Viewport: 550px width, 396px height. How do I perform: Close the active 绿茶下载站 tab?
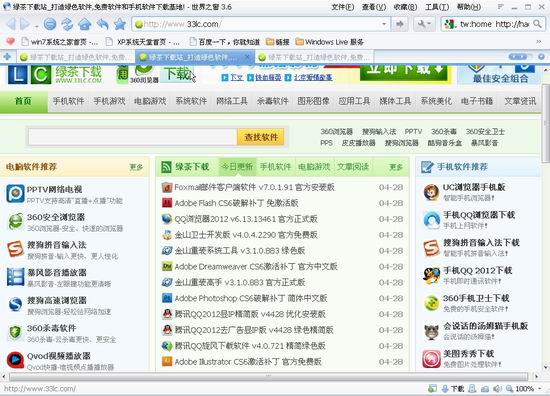[x=248, y=56]
